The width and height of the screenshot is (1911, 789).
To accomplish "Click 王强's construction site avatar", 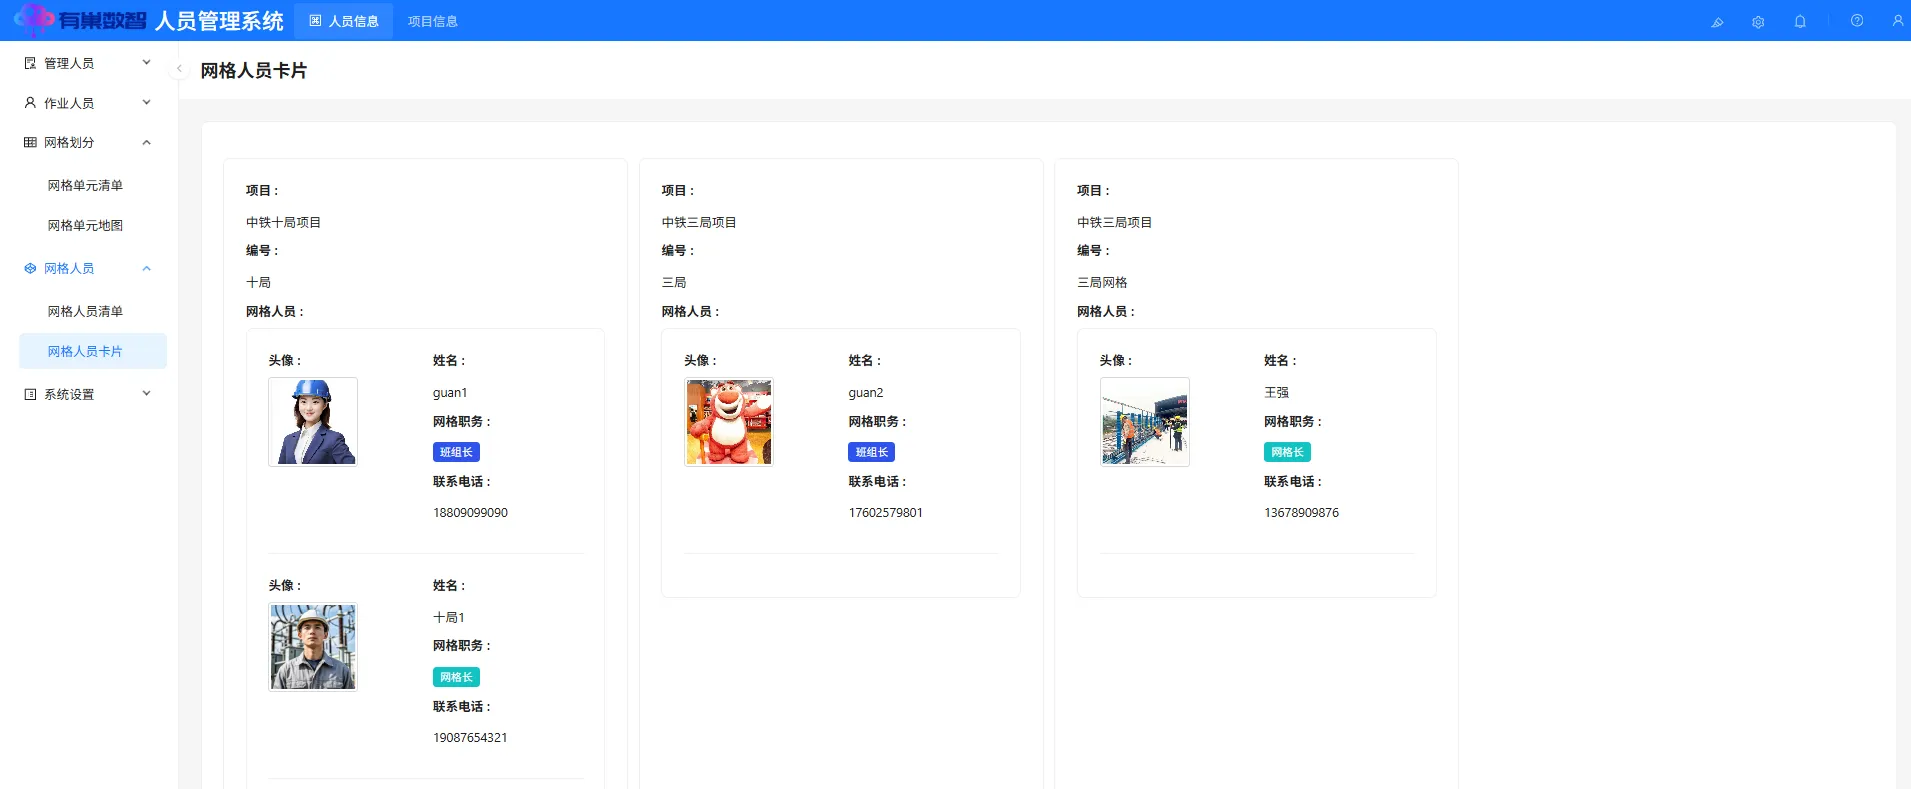I will 1145,421.
